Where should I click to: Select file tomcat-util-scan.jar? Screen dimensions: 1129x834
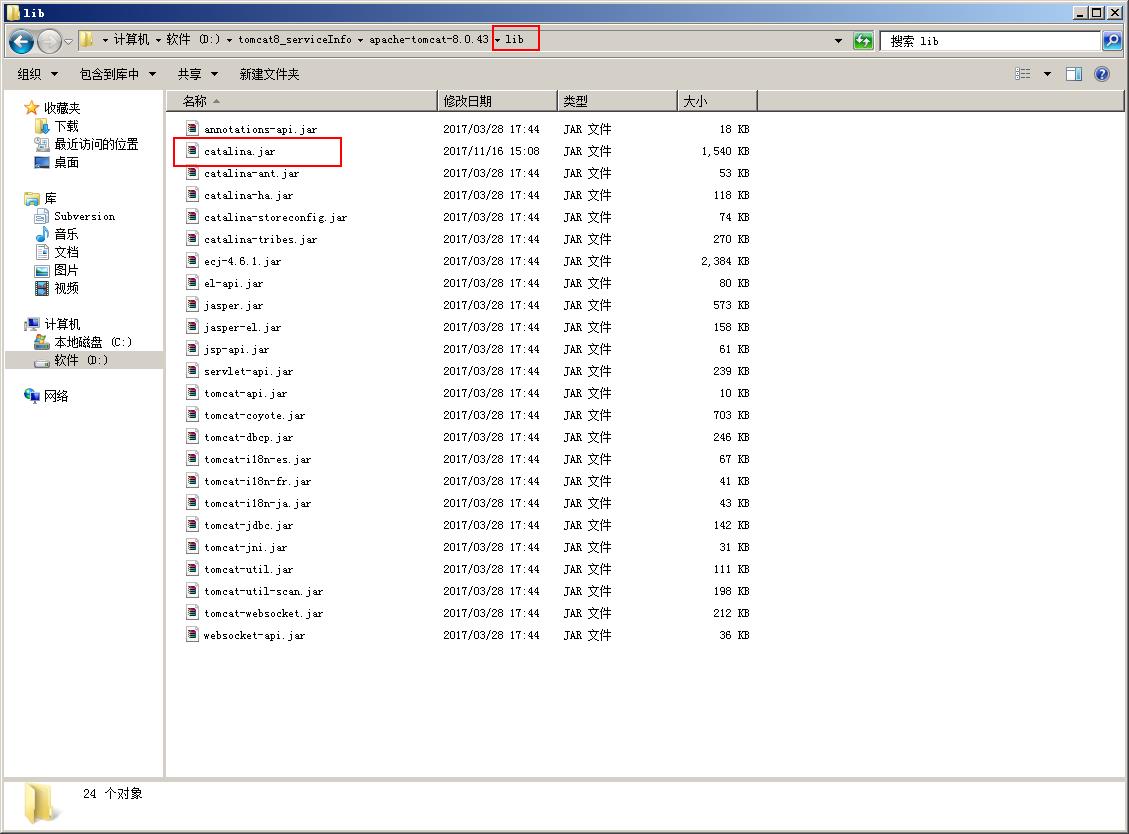click(x=264, y=591)
